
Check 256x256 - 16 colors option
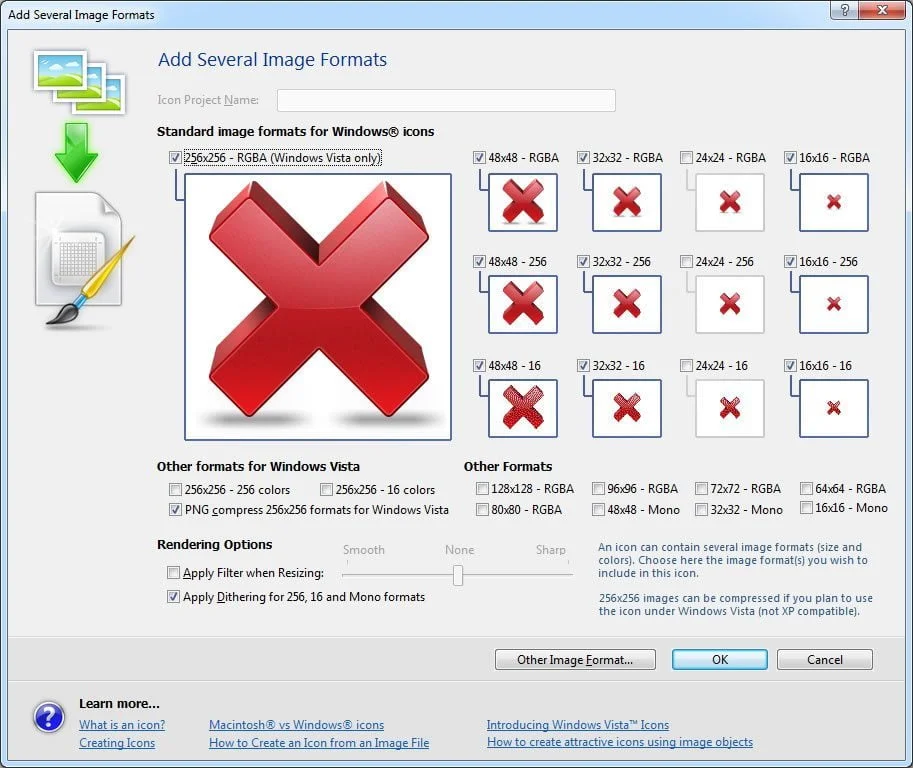(326, 489)
